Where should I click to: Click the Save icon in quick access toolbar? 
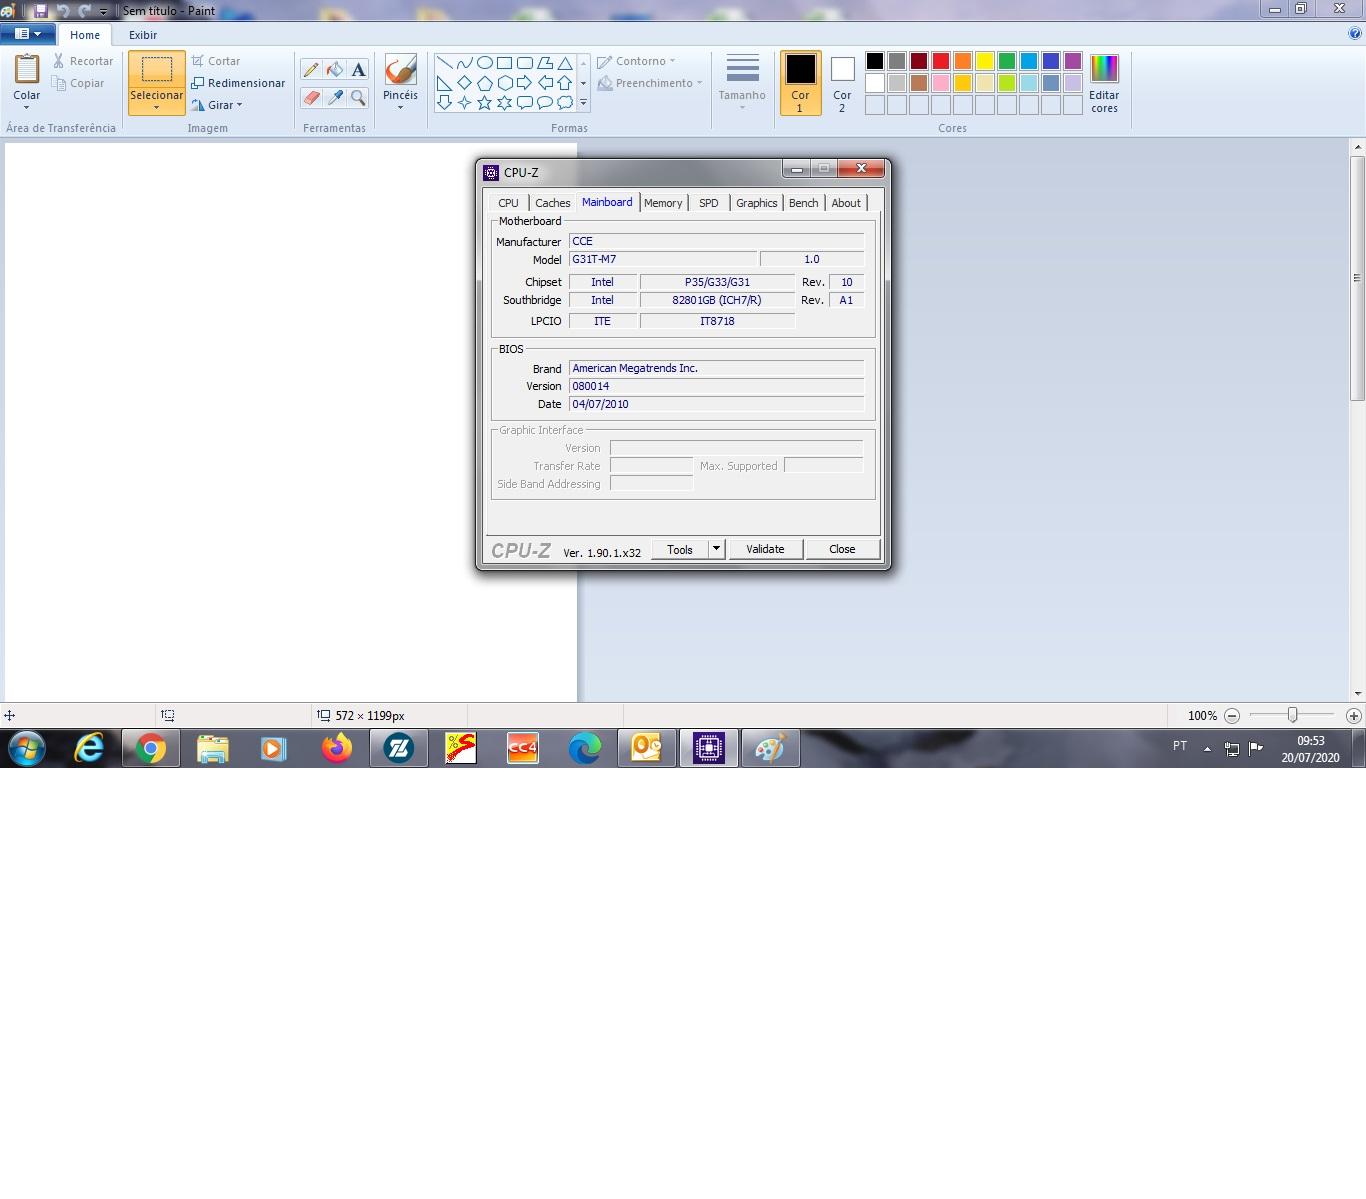pos(41,10)
